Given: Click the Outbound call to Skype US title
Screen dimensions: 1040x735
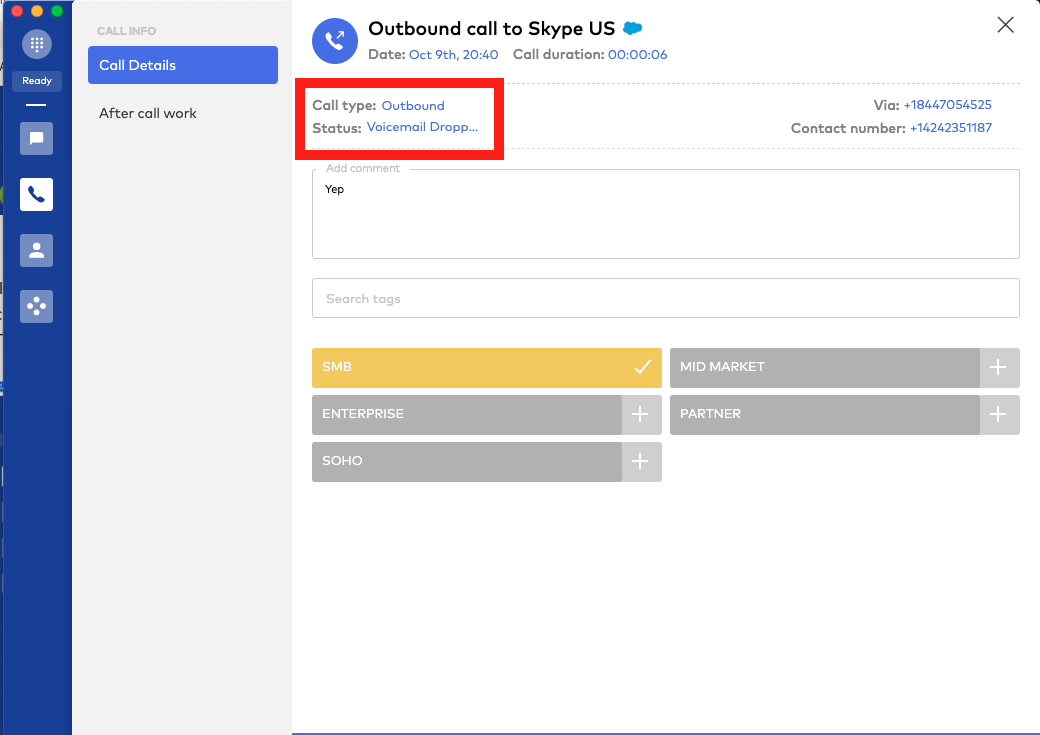Looking at the screenshot, I should click(x=491, y=29).
